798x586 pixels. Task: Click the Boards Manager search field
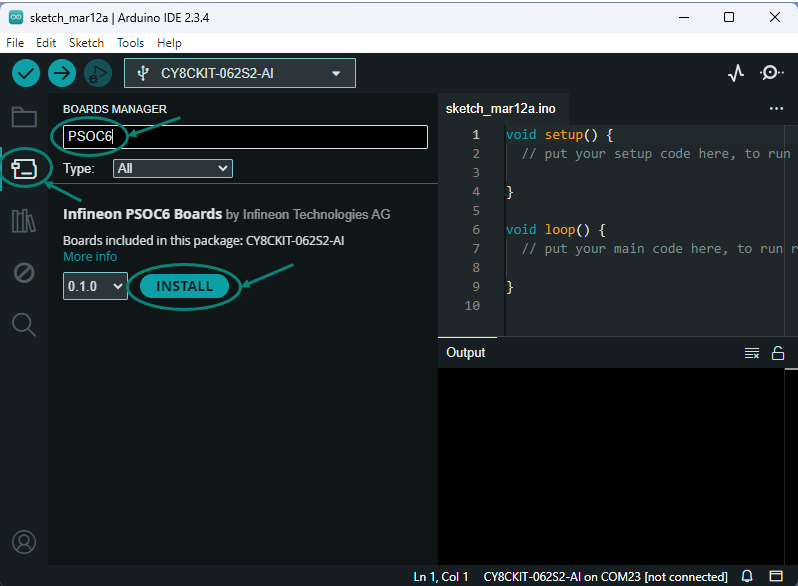(245, 137)
